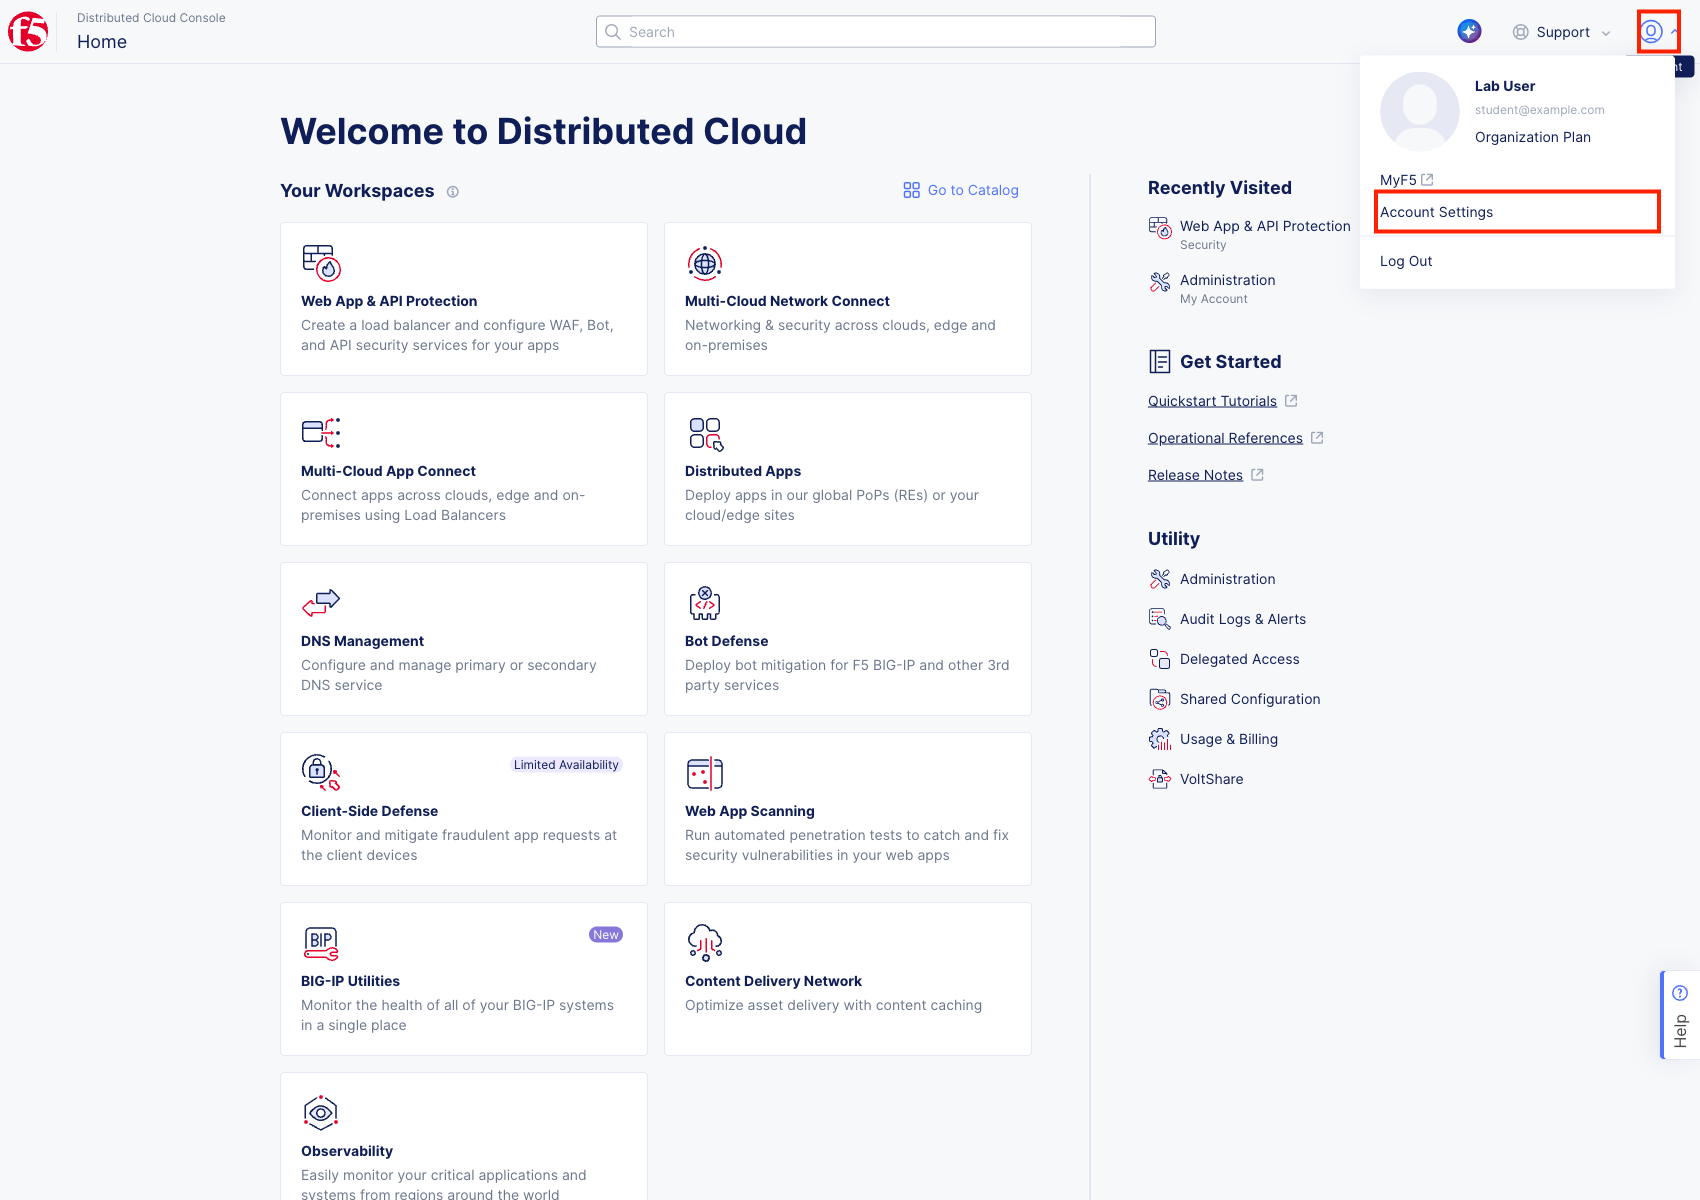Screen dimensions: 1700x1200
Task: Open the Observability eye icon
Action: (321, 1113)
